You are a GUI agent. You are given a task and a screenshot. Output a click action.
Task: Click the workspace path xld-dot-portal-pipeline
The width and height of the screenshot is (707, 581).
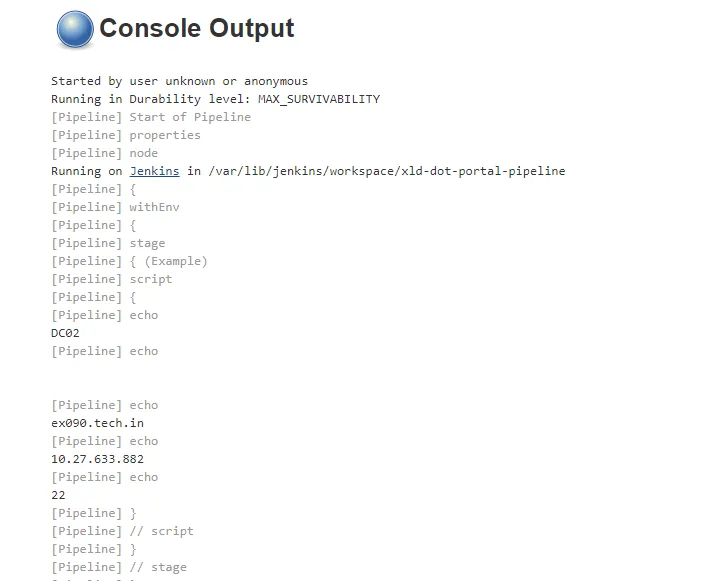(386, 171)
